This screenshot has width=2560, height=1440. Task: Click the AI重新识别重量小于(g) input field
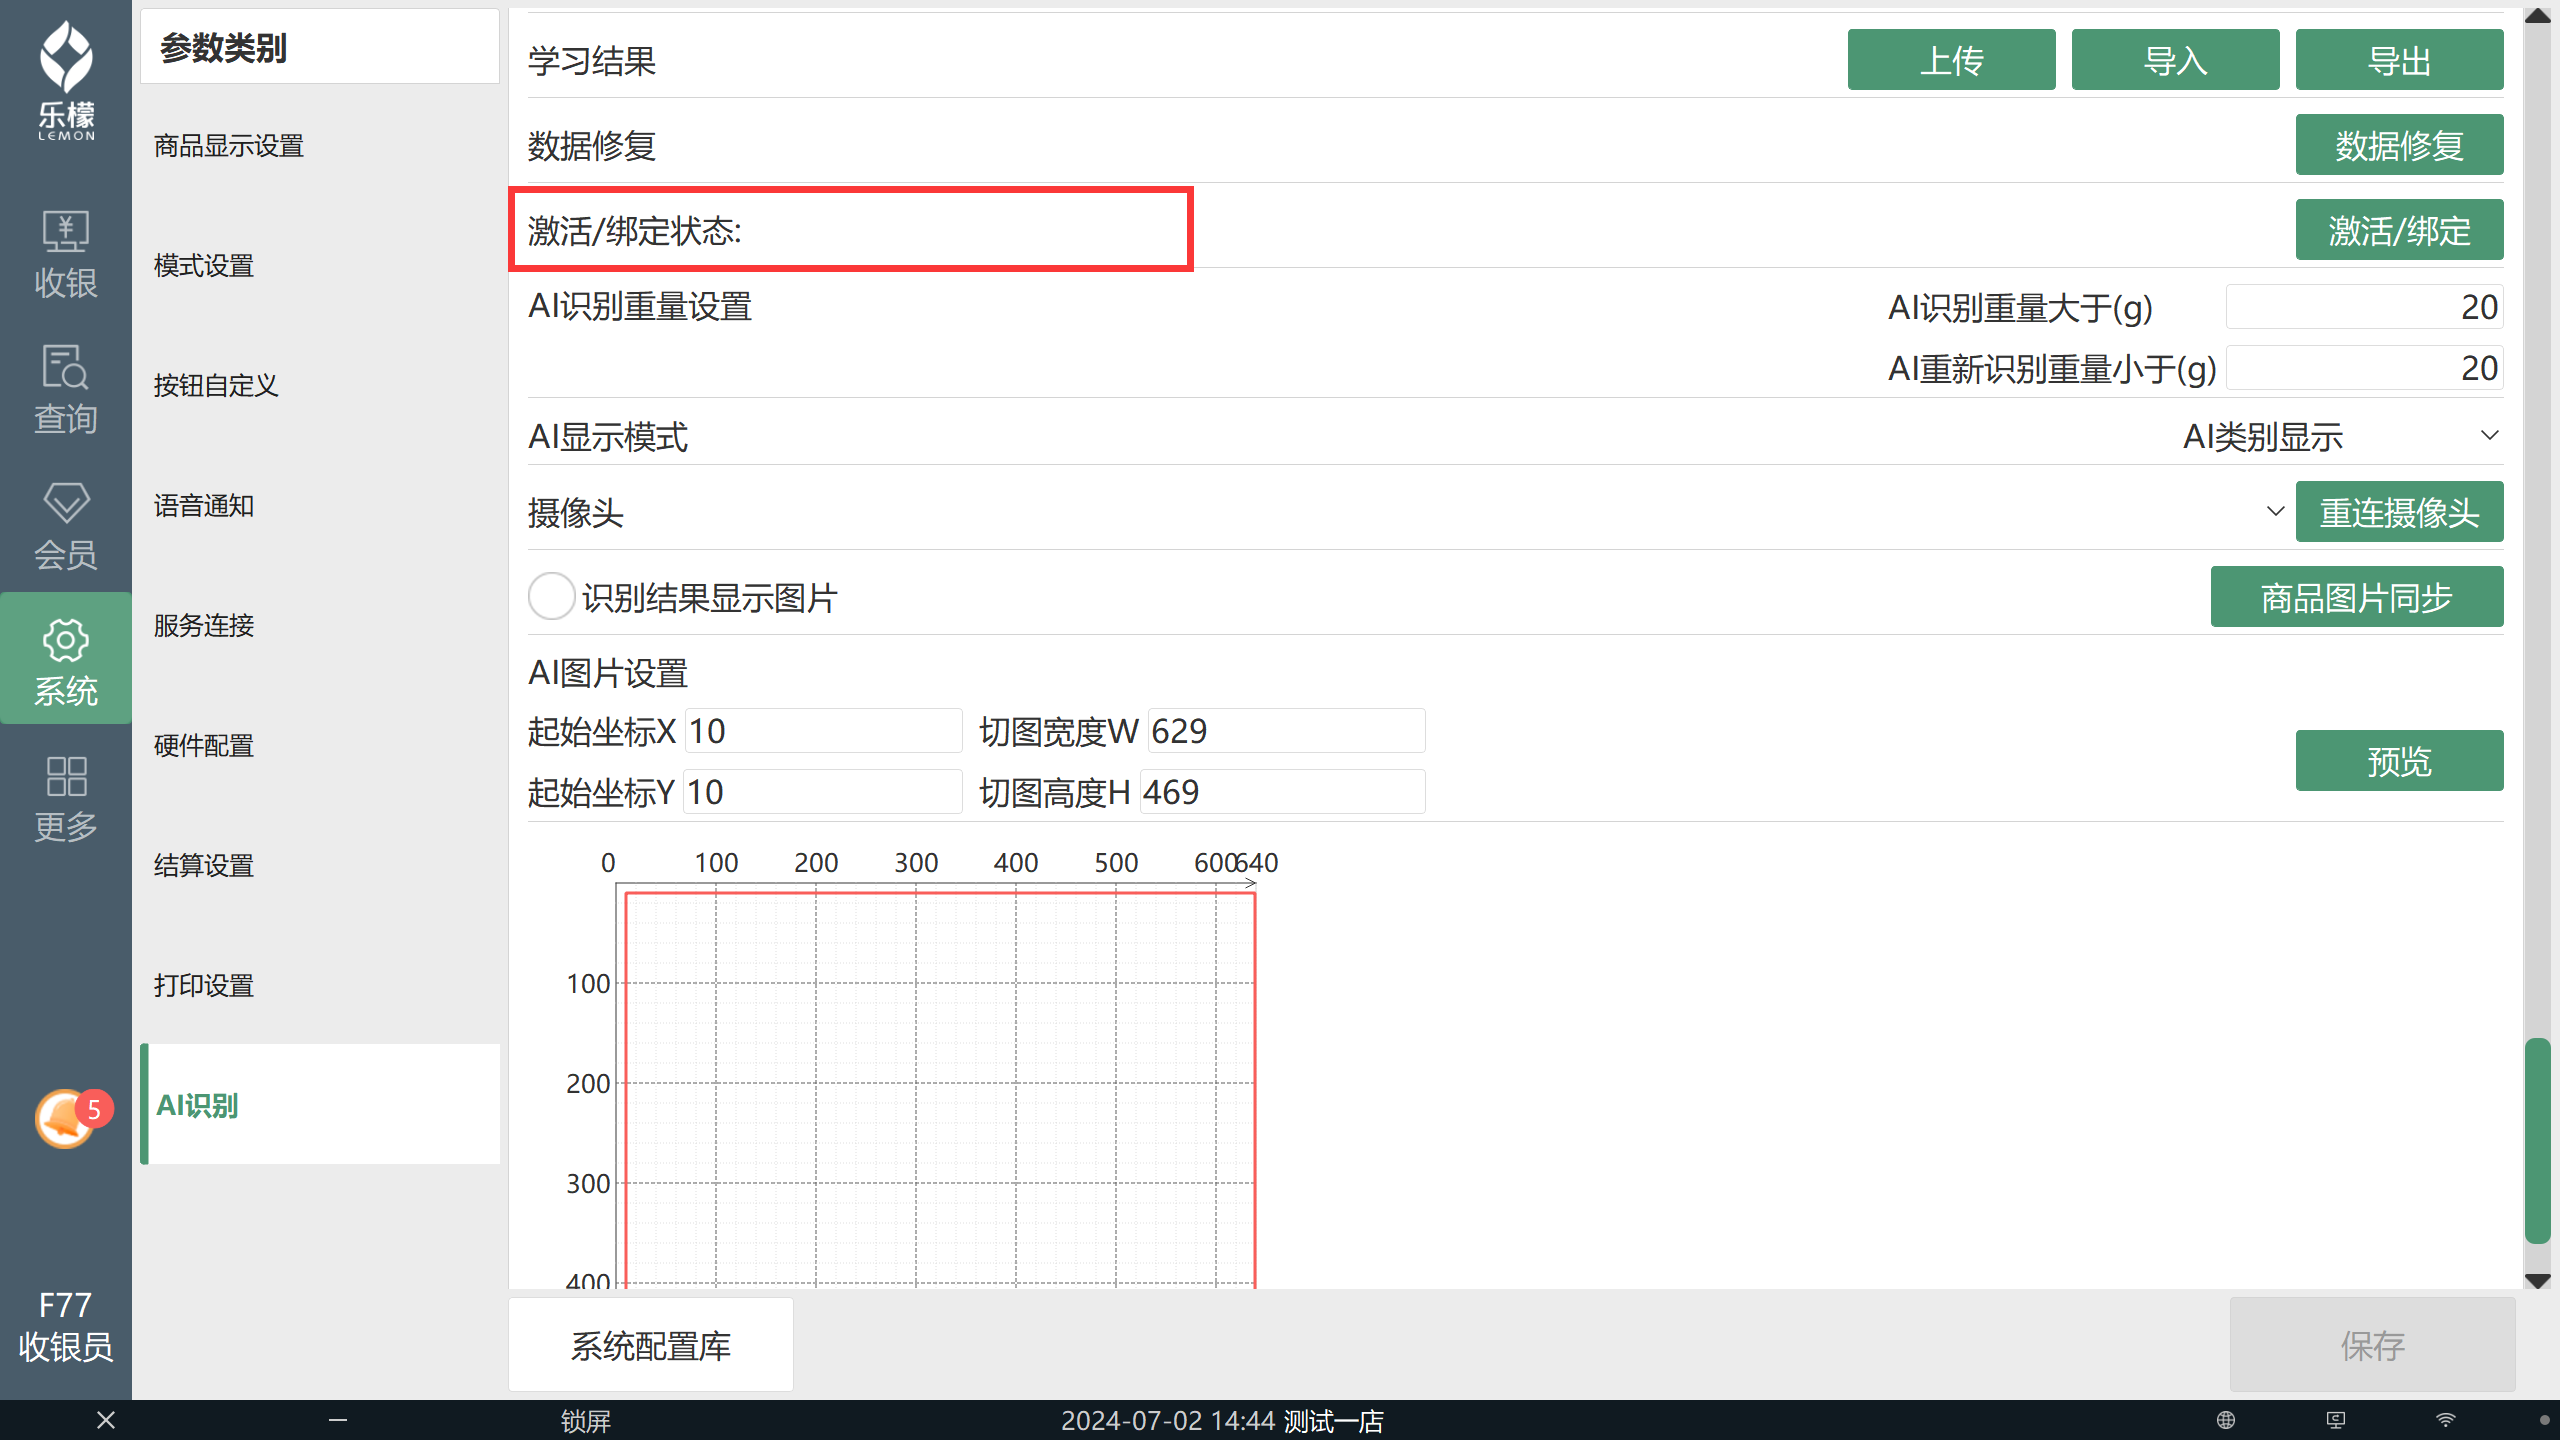[x=2364, y=368]
